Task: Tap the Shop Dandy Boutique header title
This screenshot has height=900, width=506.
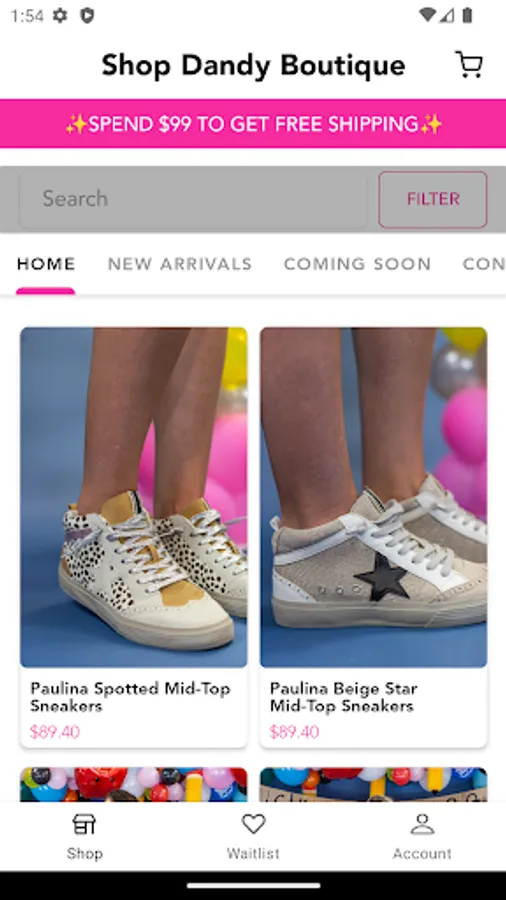Action: point(254,65)
